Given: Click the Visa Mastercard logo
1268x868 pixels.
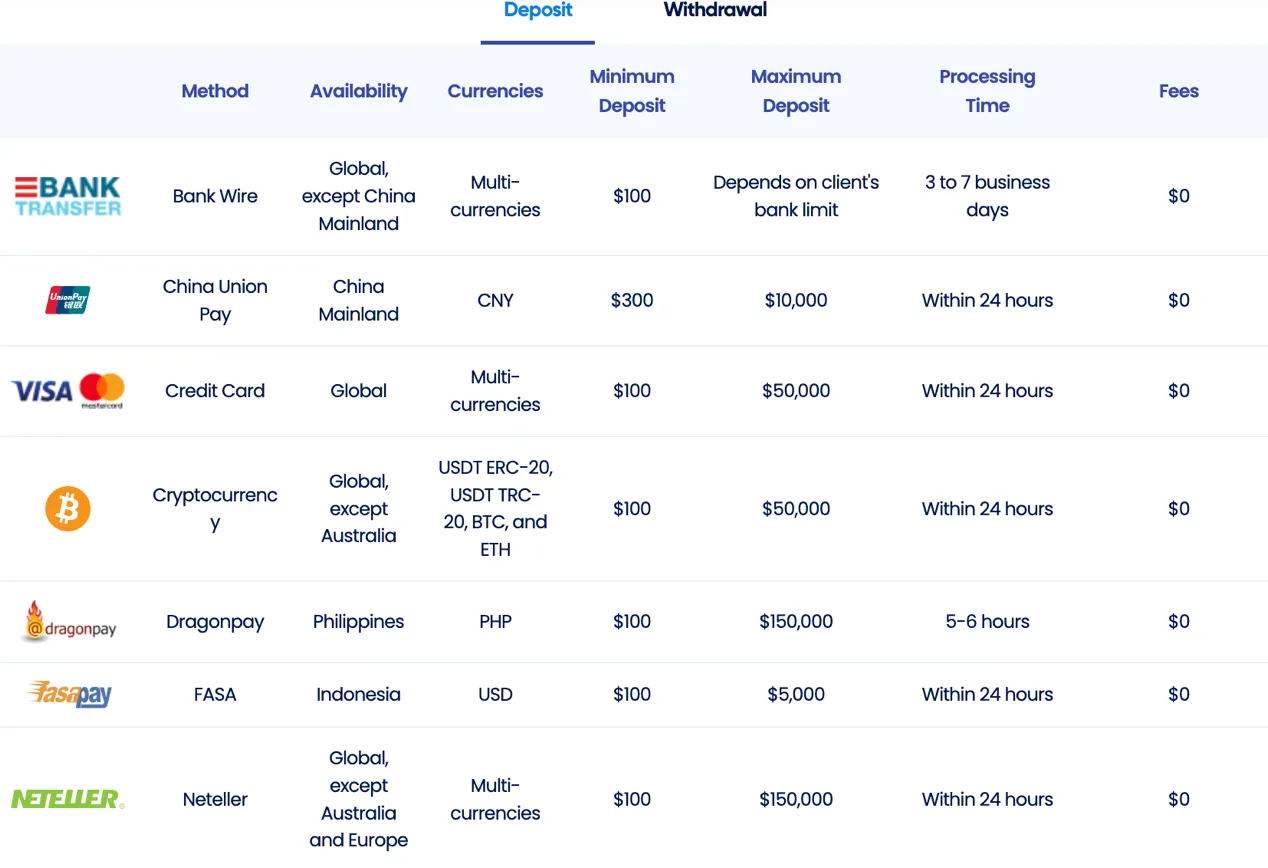Looking at the screenshot, I should 68,391.
